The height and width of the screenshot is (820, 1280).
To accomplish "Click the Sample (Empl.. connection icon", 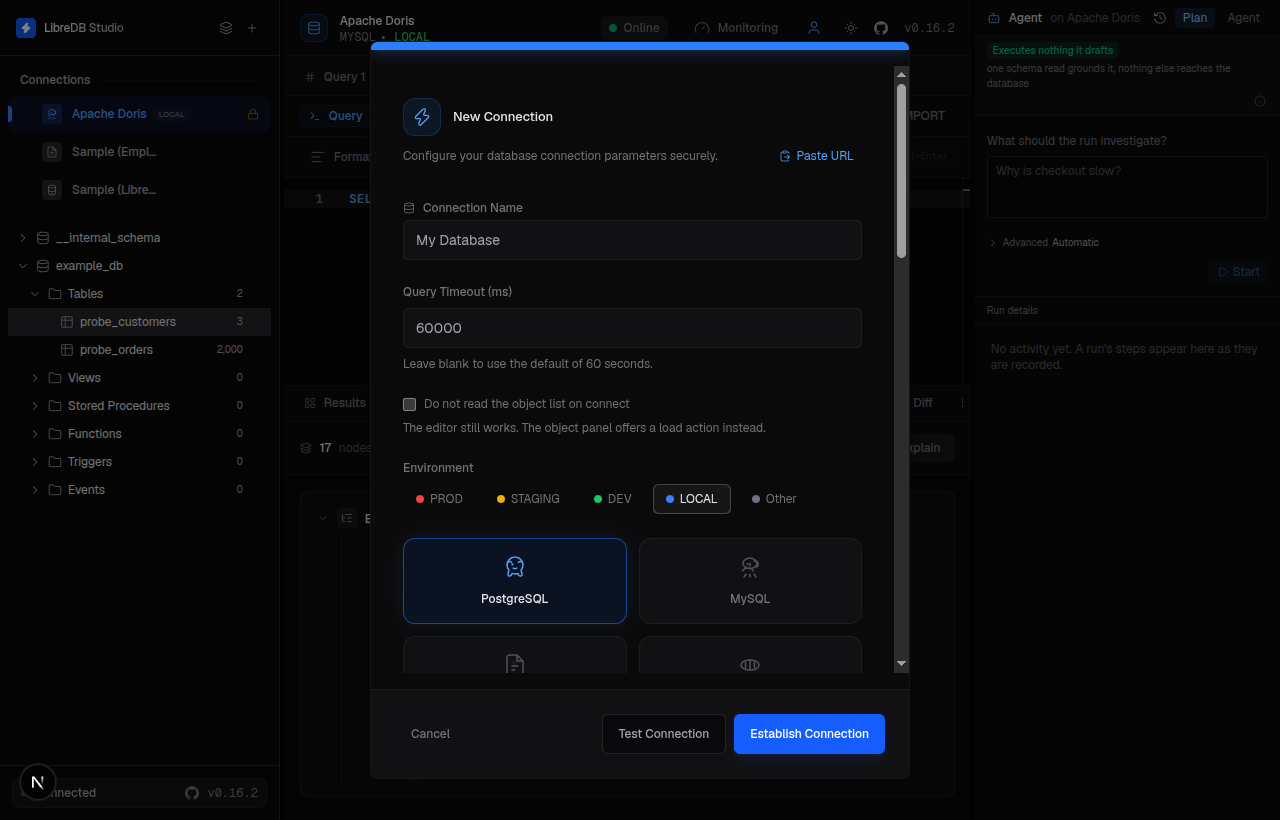I will 52,152.
